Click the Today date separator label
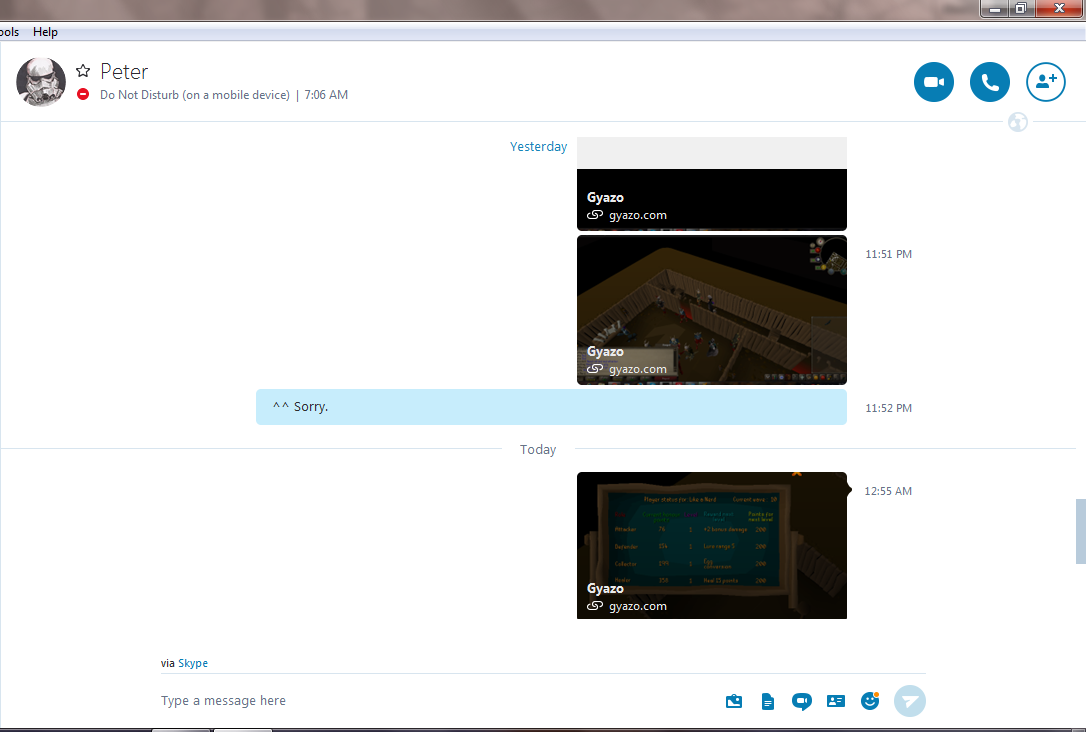 (x=538, y=449)
